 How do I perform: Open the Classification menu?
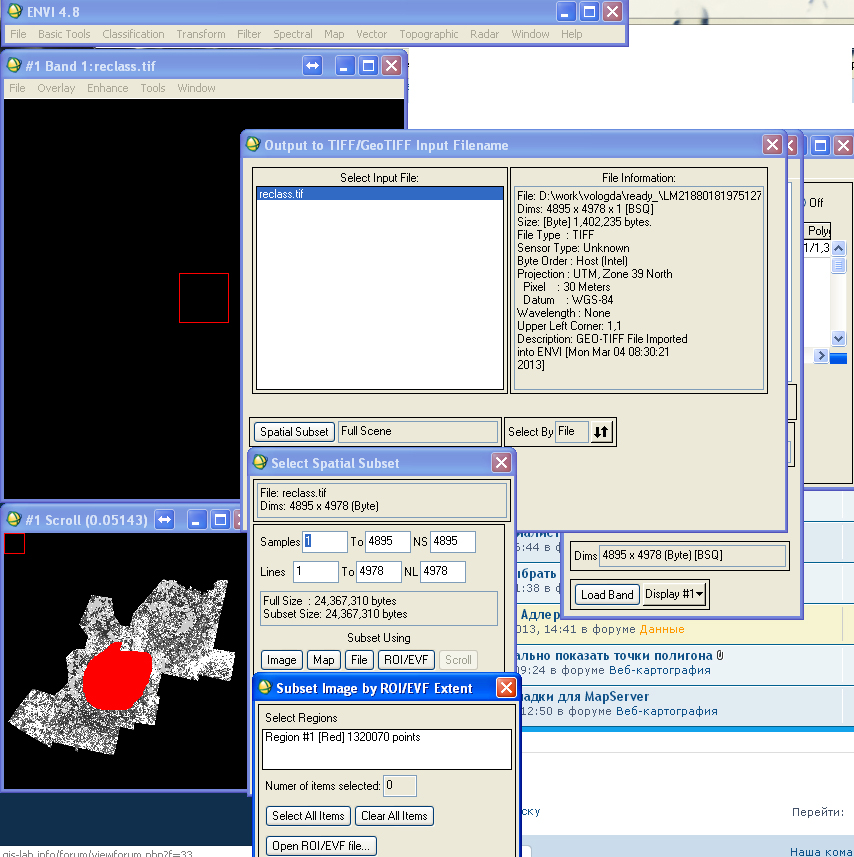click(133, 34)
